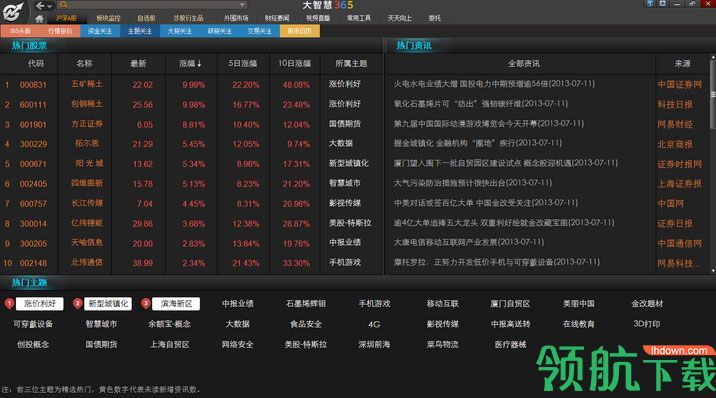Select the 北纬通信 stock name
The width and height of the screenshot is (716, 398).
87,263
